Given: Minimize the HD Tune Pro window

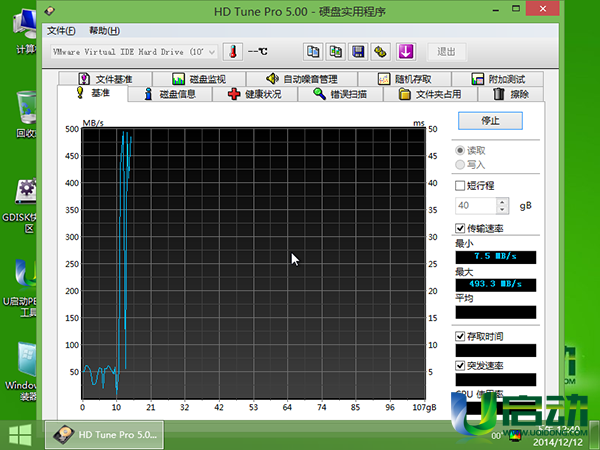Looking at the screenshot, I should tap(496, 10).
